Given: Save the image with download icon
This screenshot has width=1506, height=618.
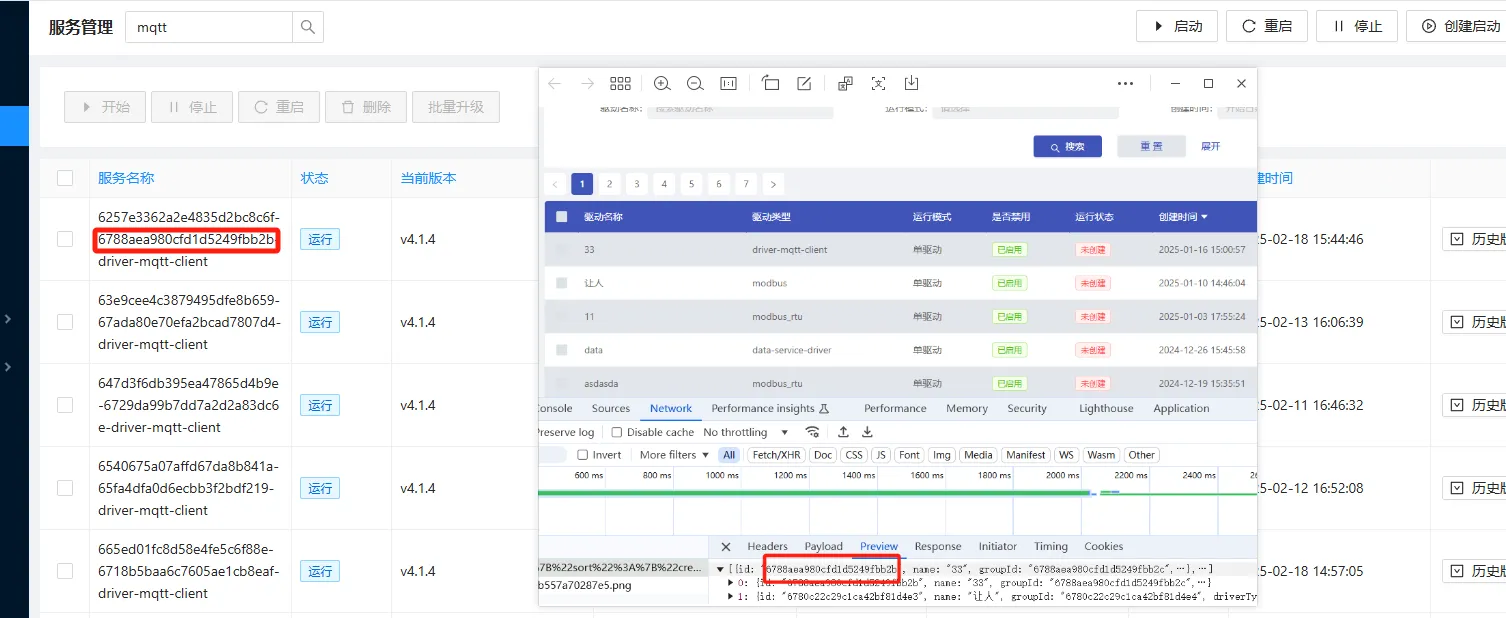Looking at the screenshot, I should coord(911,84).
